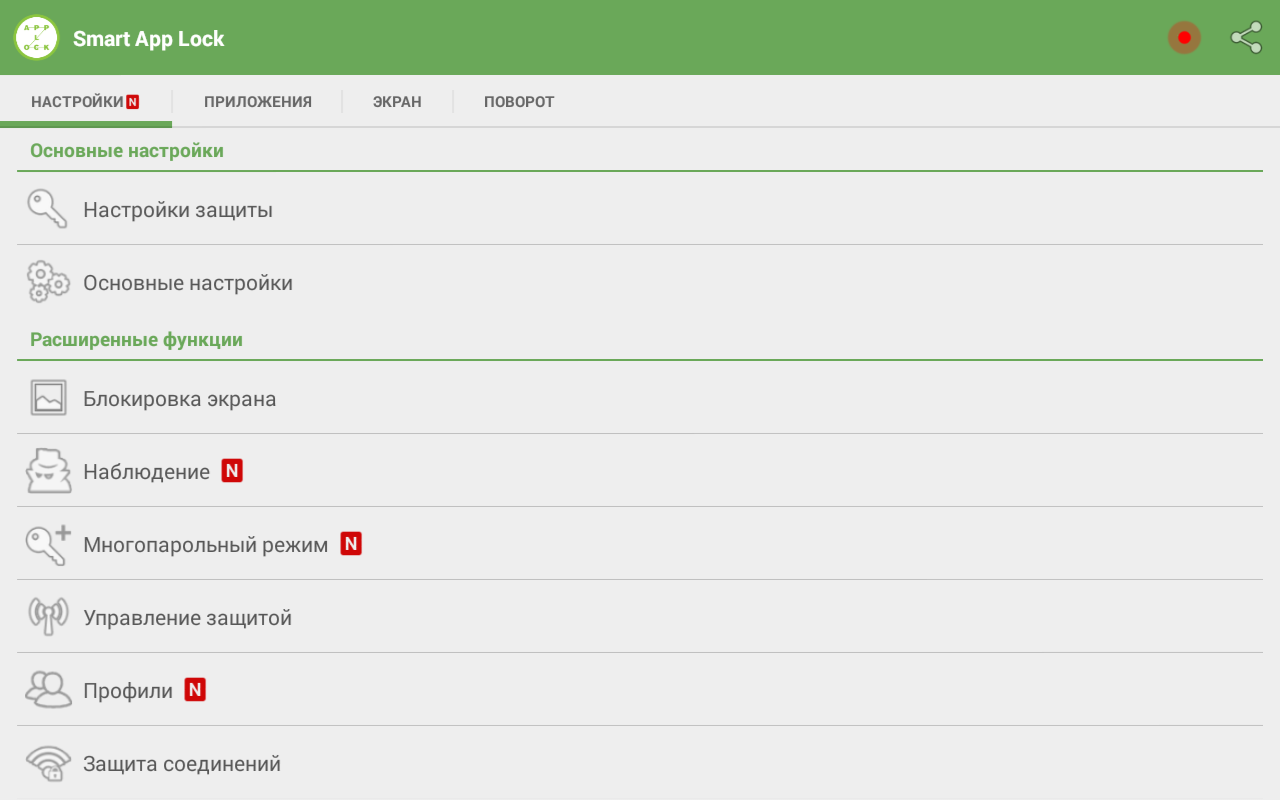Screen dimensions: 1280x800
Task: Switch to the ЭКРАН tab
Action: (397, 102)
